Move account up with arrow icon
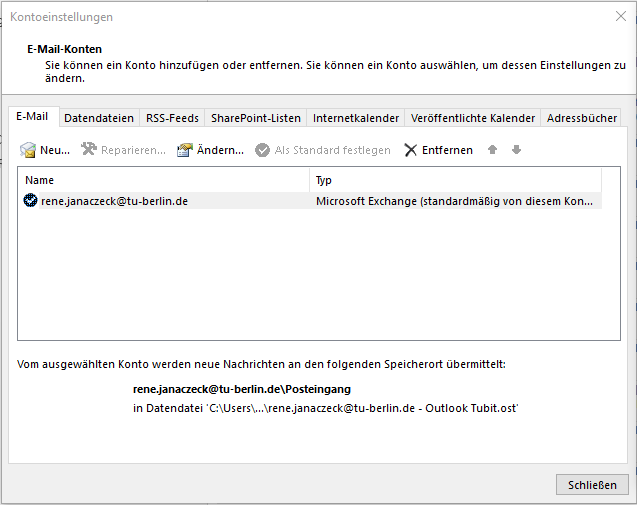 (492, 150)
